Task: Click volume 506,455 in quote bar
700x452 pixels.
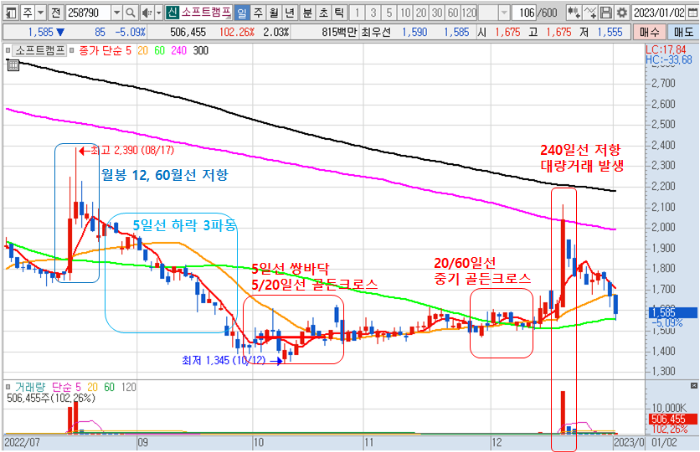Action: click(x=188, y=32)
